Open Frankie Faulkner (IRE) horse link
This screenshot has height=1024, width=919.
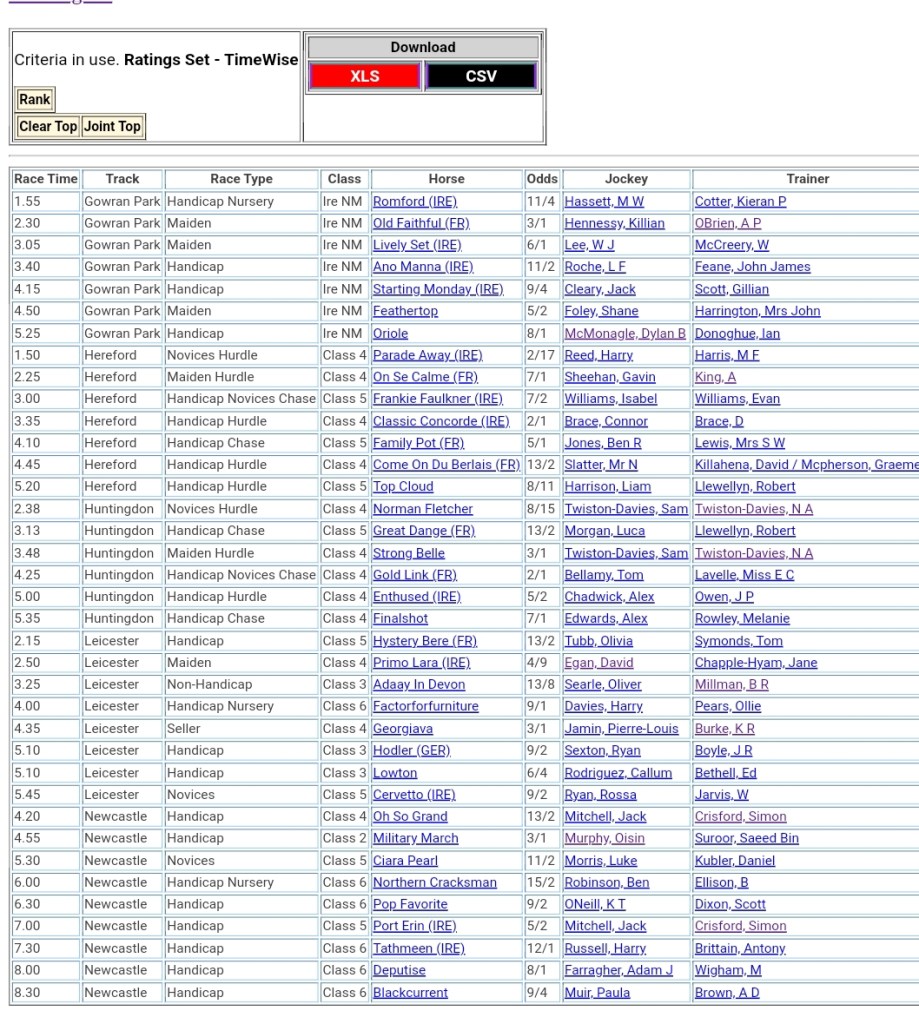(x=437, y=399)
